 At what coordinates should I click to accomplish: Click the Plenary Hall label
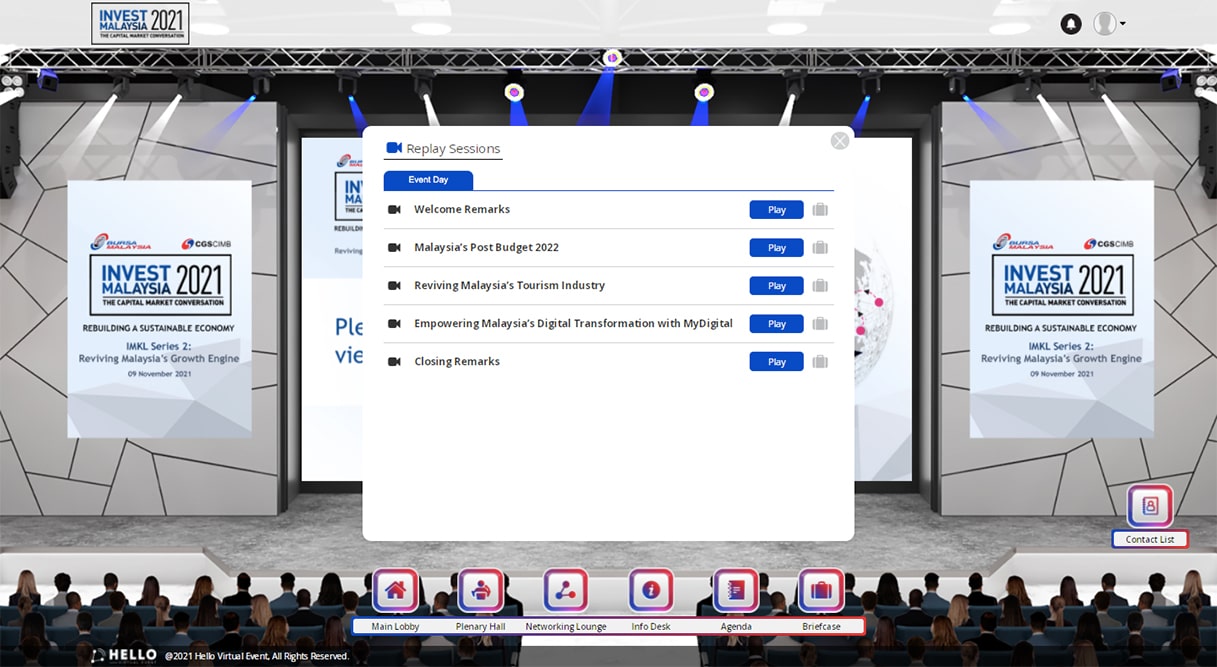(481, 627)
